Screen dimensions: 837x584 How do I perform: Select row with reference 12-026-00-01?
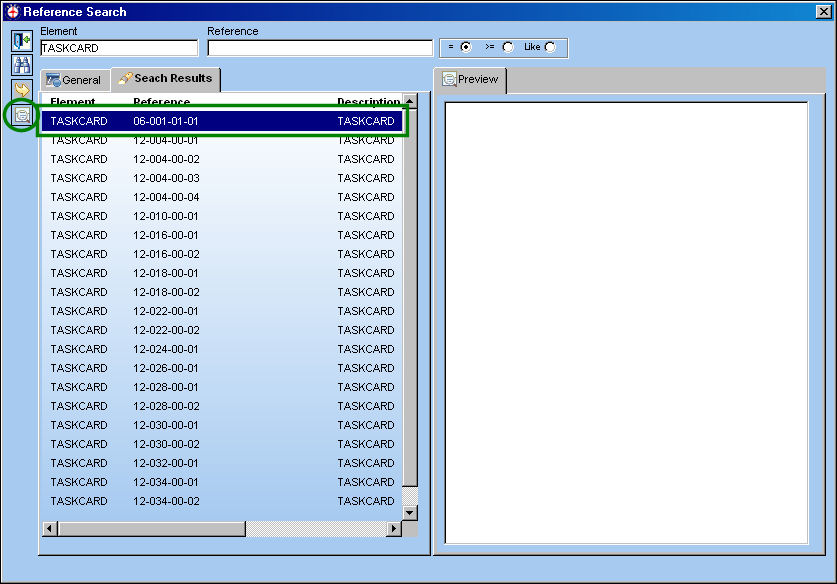[222, 368]
